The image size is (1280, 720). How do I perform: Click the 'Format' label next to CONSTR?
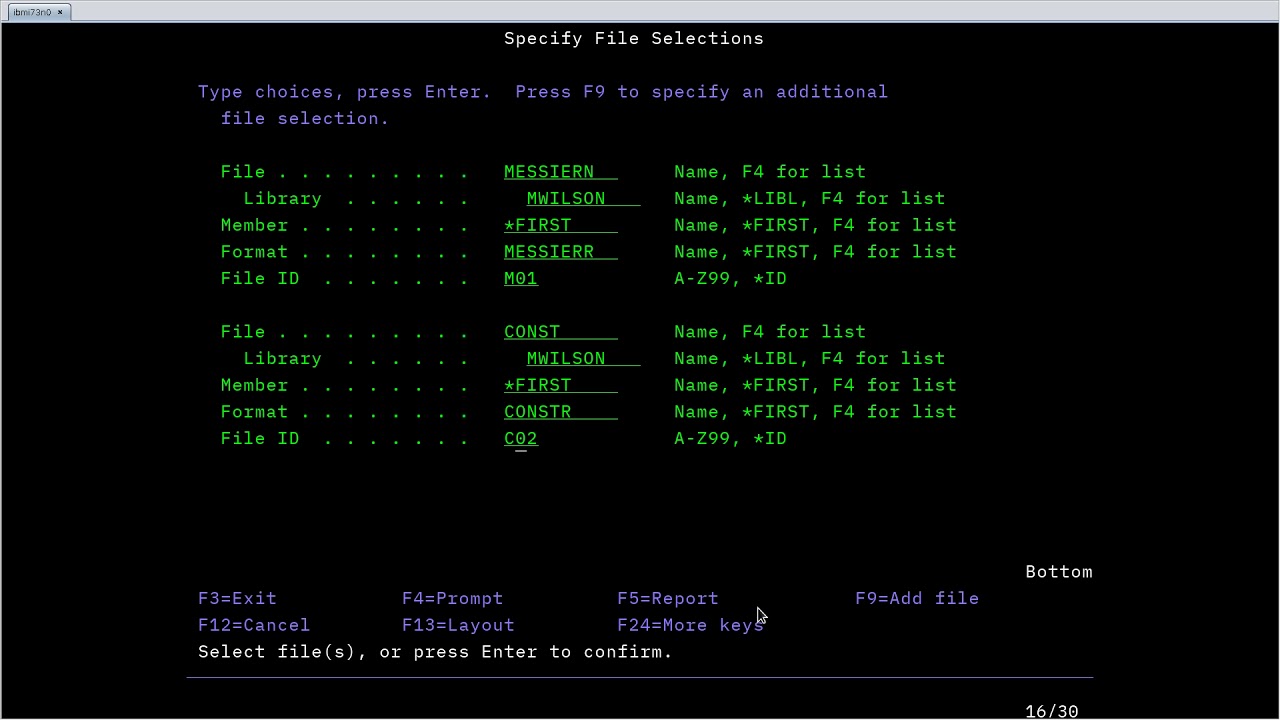(x=254, y=412)
